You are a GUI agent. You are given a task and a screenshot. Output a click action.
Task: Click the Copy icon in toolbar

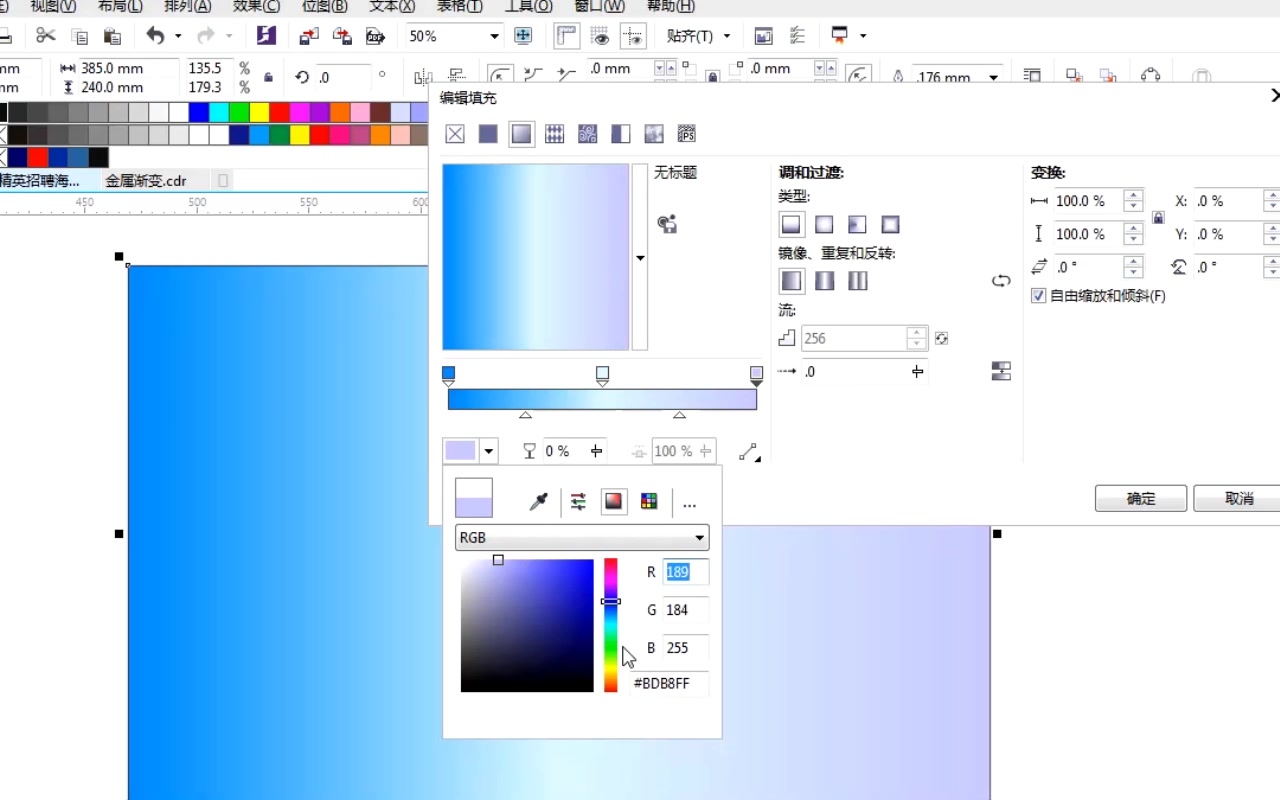click(x=80, y=36)
